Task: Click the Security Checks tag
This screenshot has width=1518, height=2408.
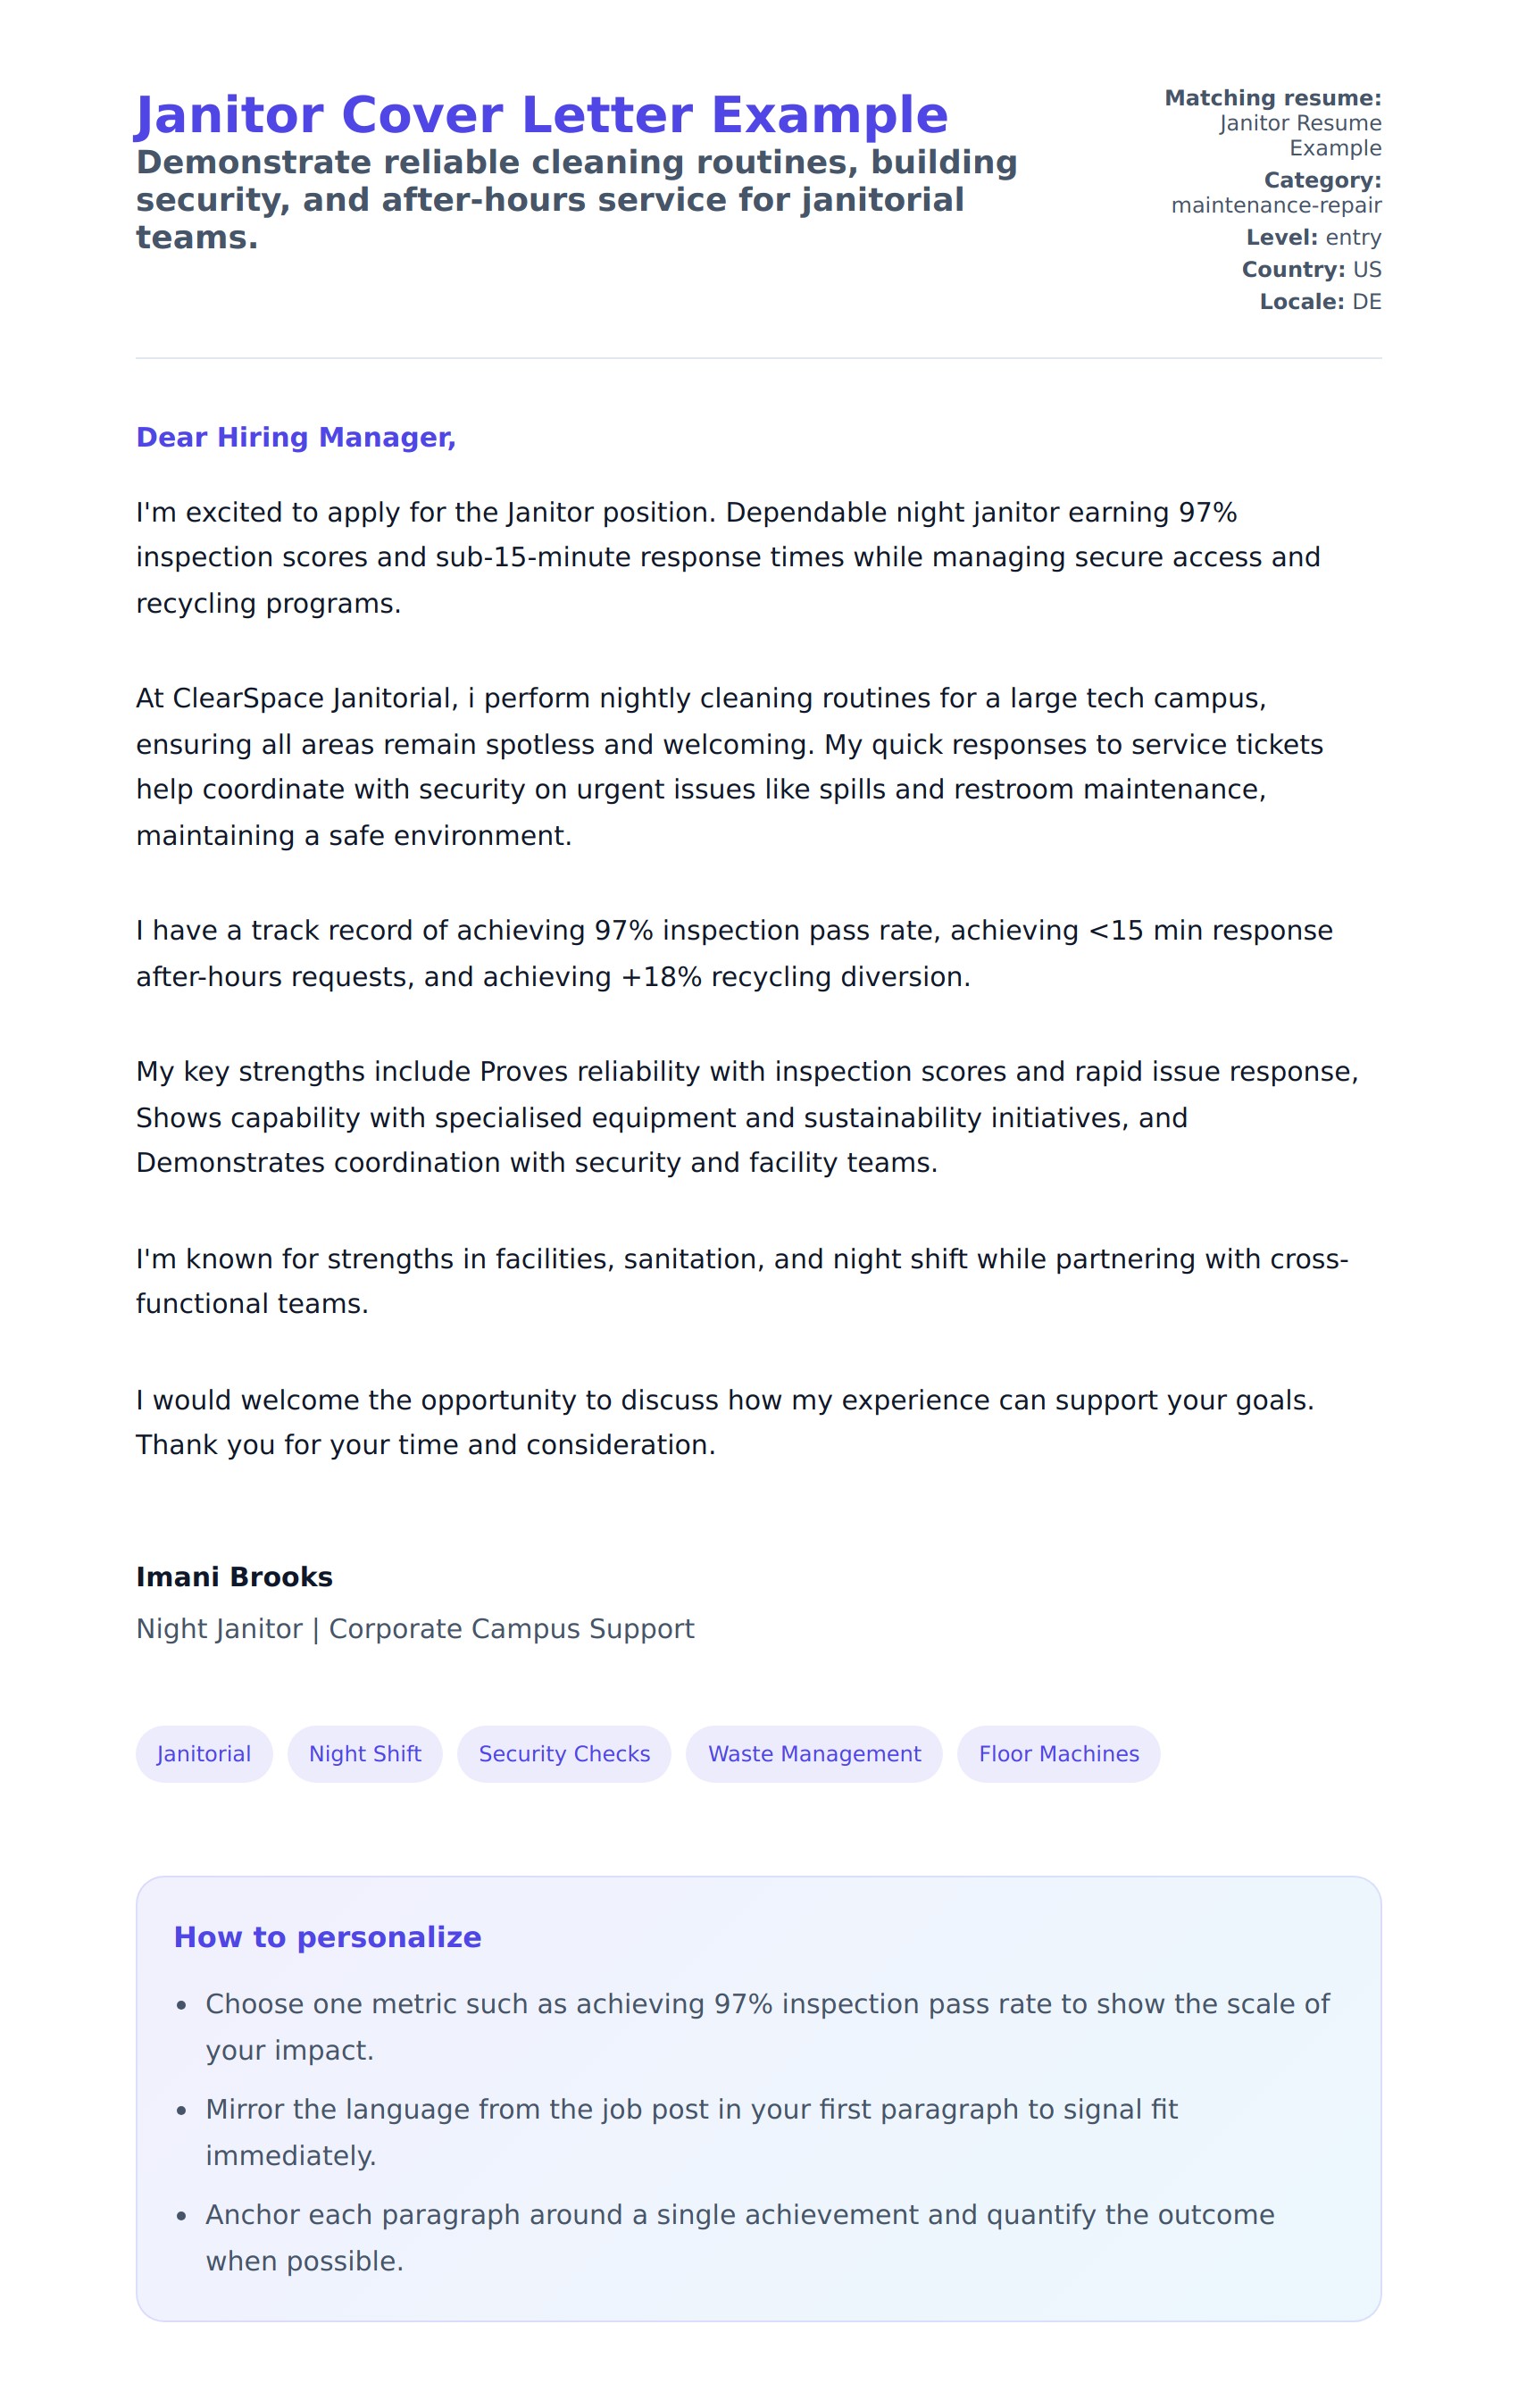Action: 564,1753
